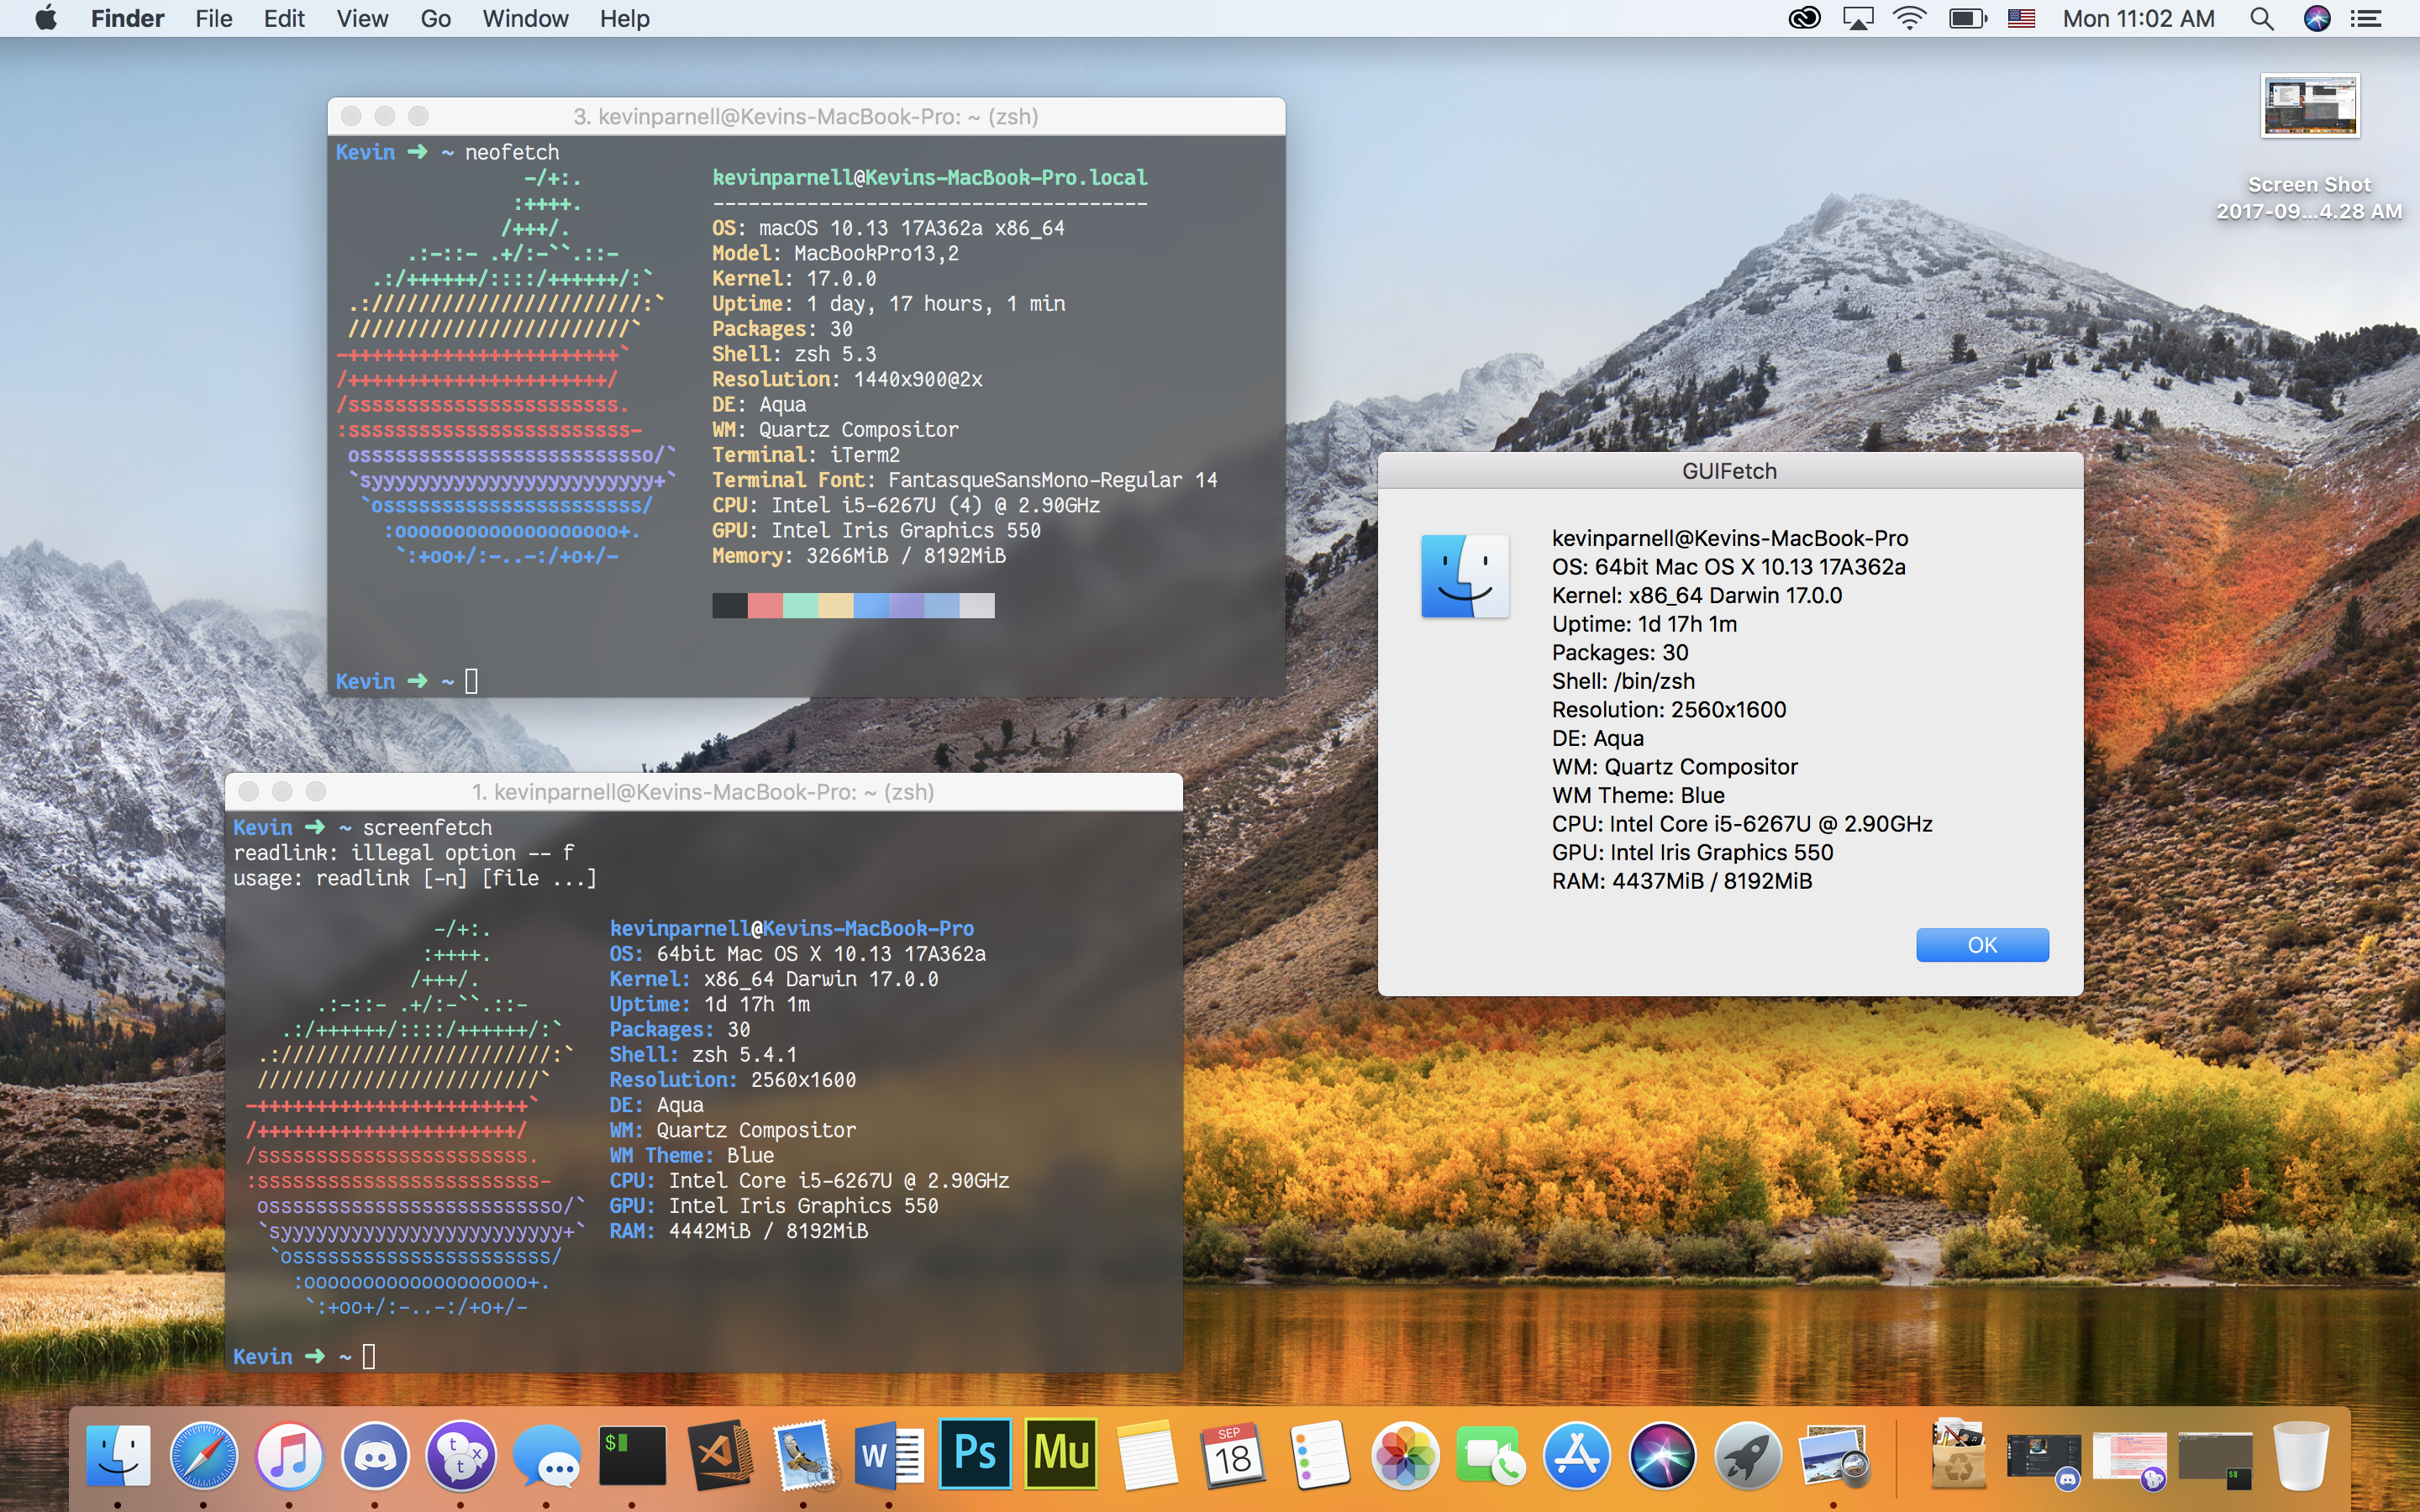Image resolution: width=2420 pixels, height=1512 pixels.
Task: Open FaceTime from the dock
Action: tap(1490, 1454)
